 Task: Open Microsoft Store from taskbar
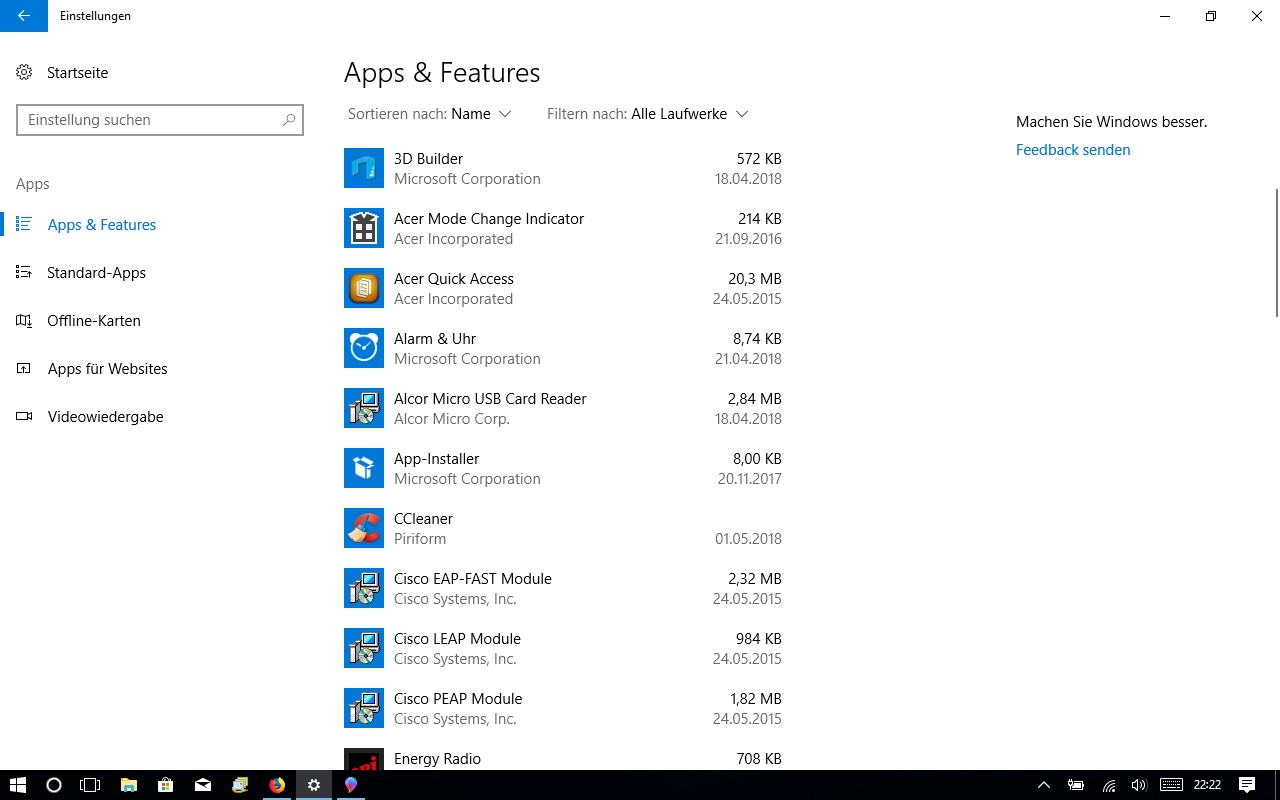(x=166, y=785)
